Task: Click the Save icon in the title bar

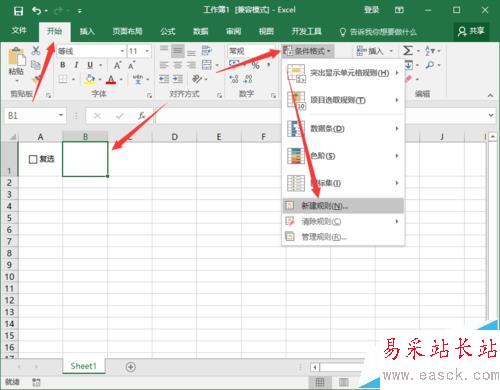Action: click(18, 11)
